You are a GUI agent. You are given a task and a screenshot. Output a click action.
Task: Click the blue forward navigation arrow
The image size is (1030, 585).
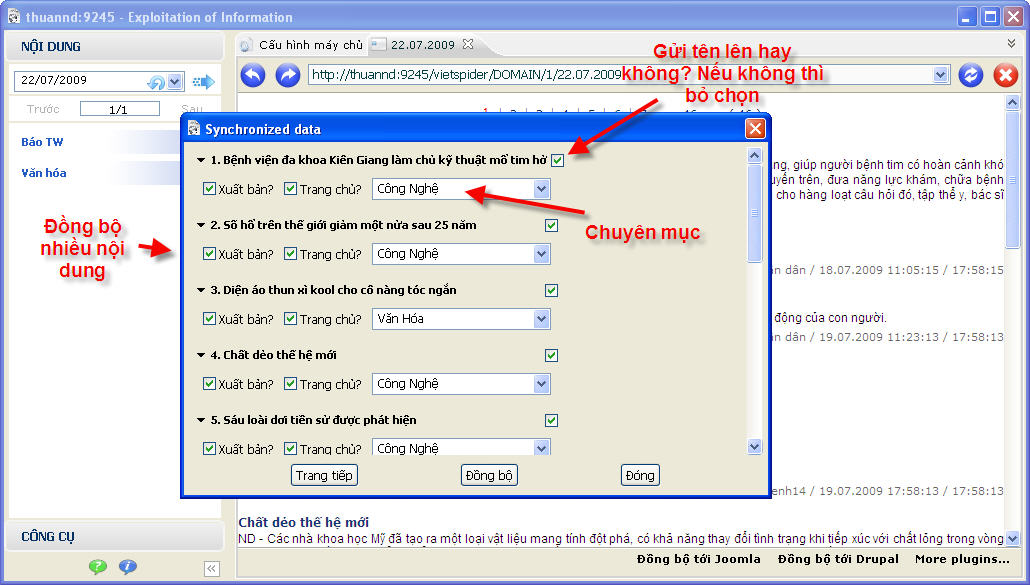pyautogui.click(x=287, y=75)
